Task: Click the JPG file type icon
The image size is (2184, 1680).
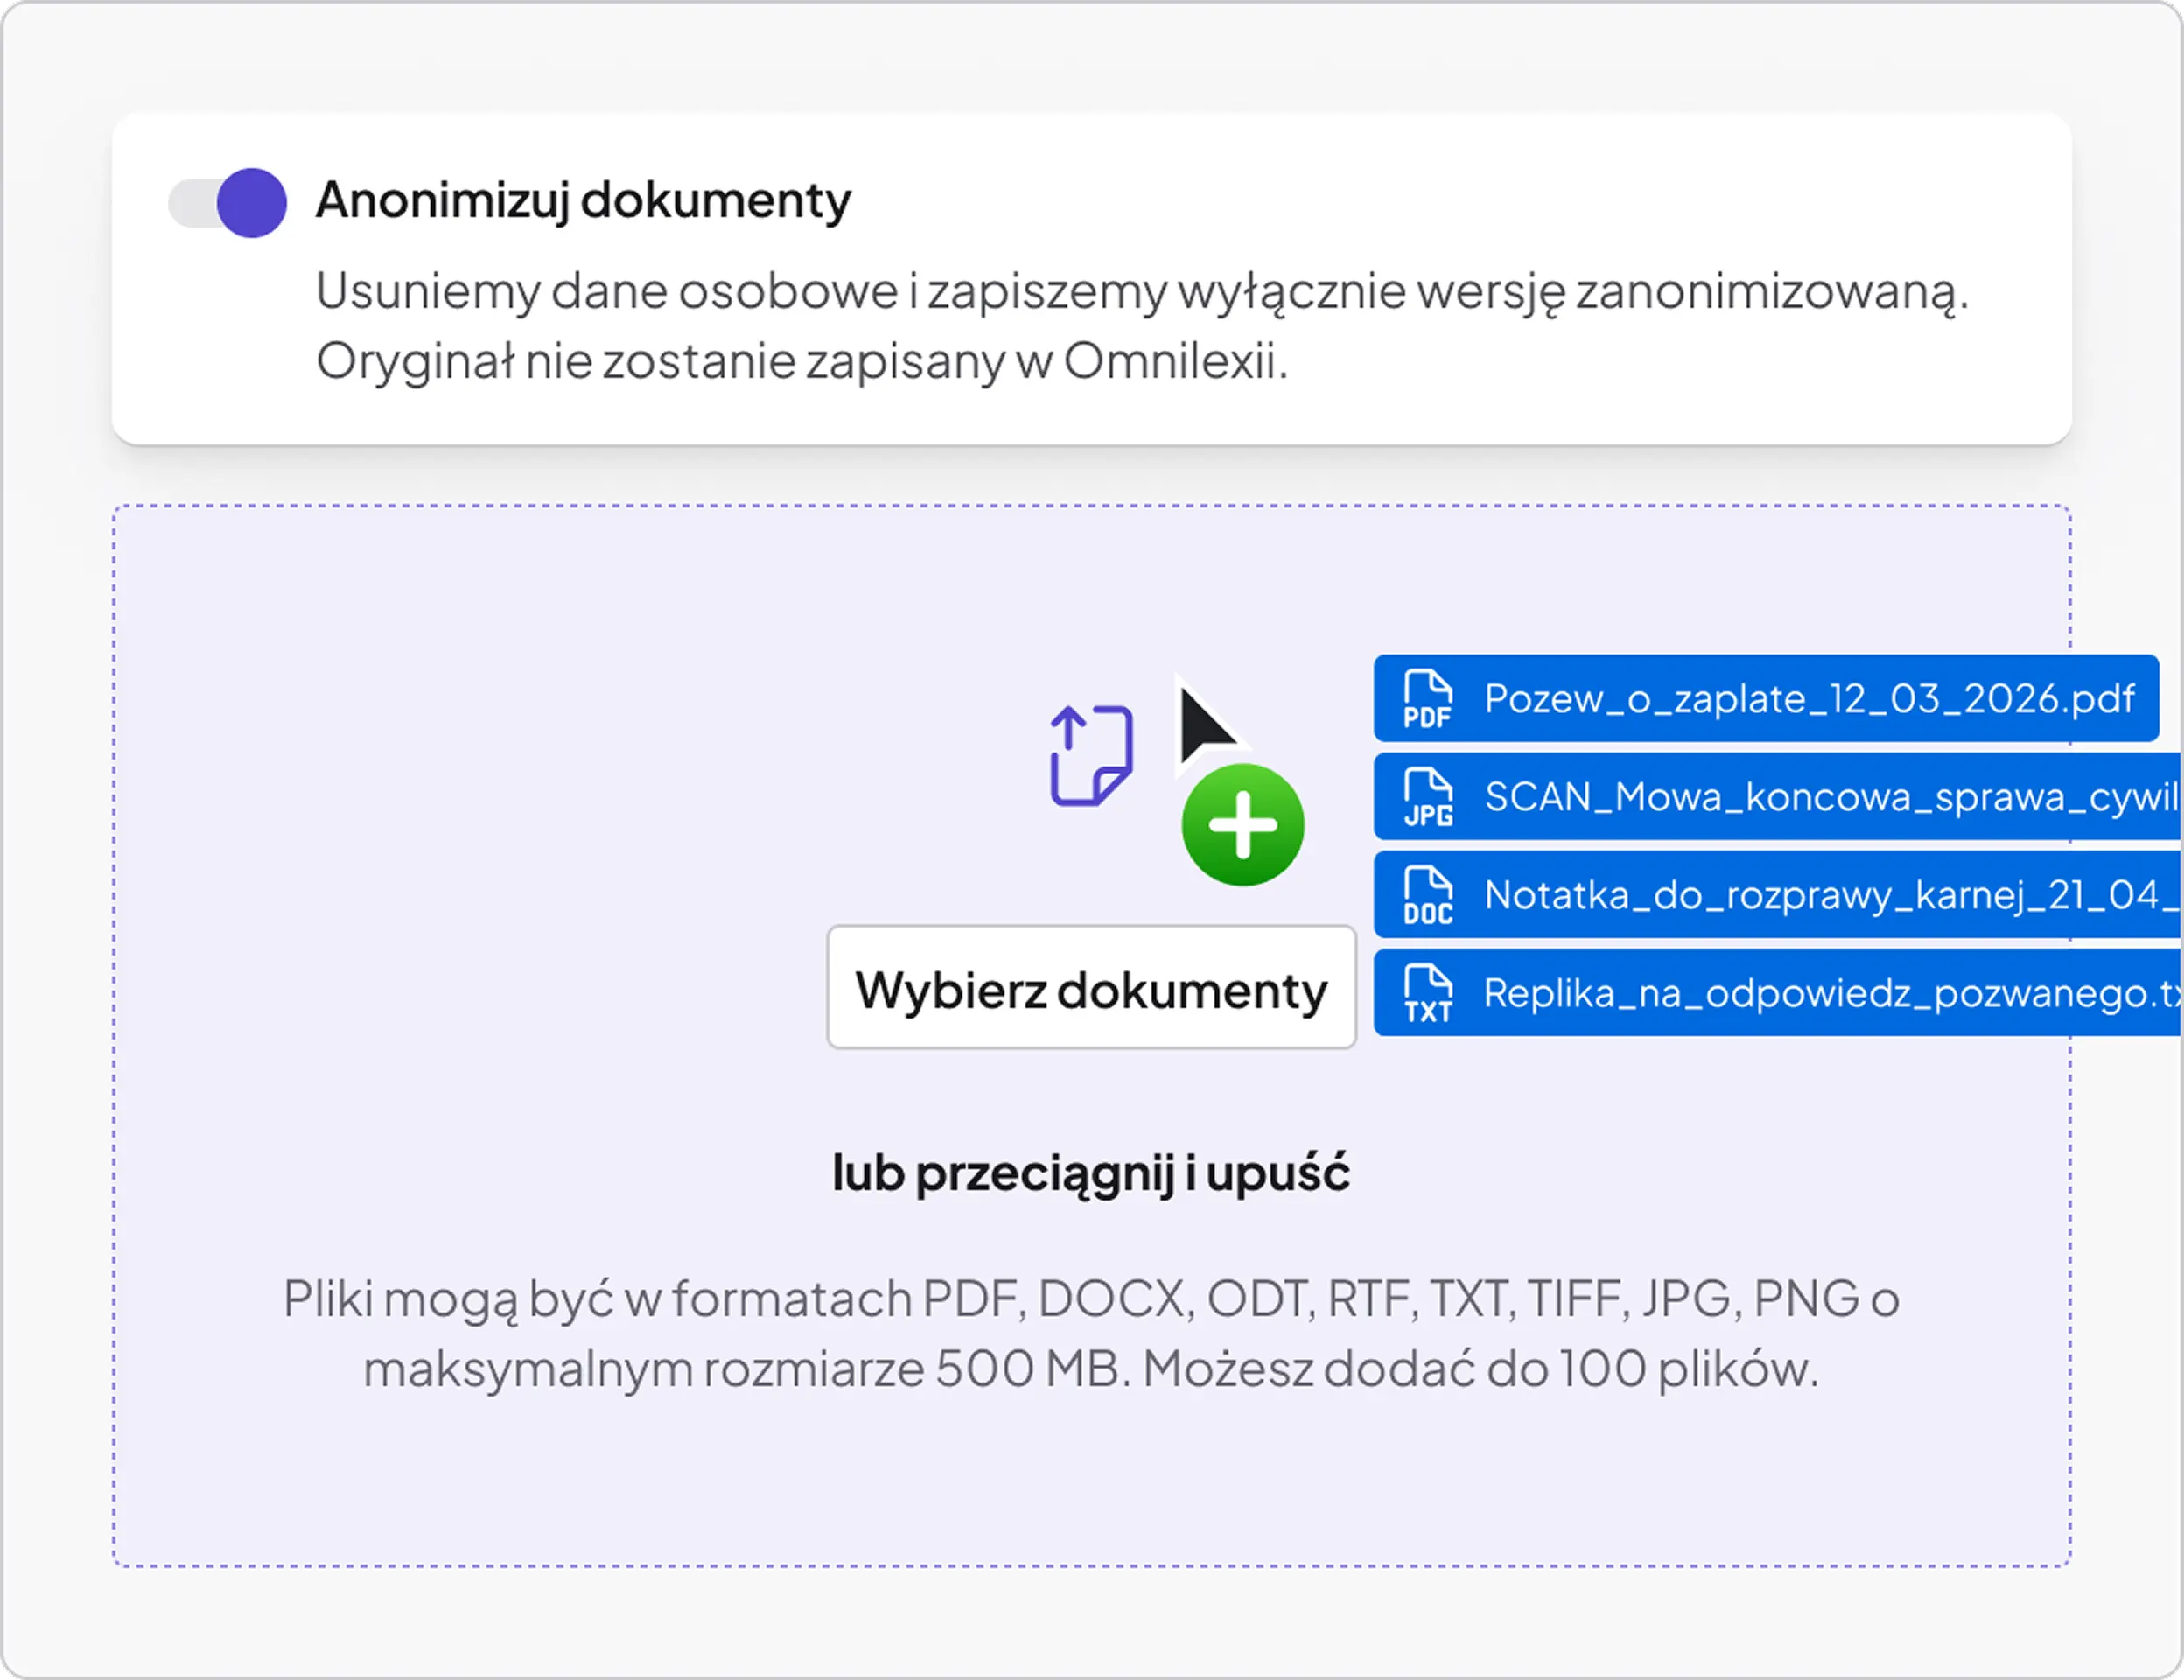Action: click(x=1428, y=797)
